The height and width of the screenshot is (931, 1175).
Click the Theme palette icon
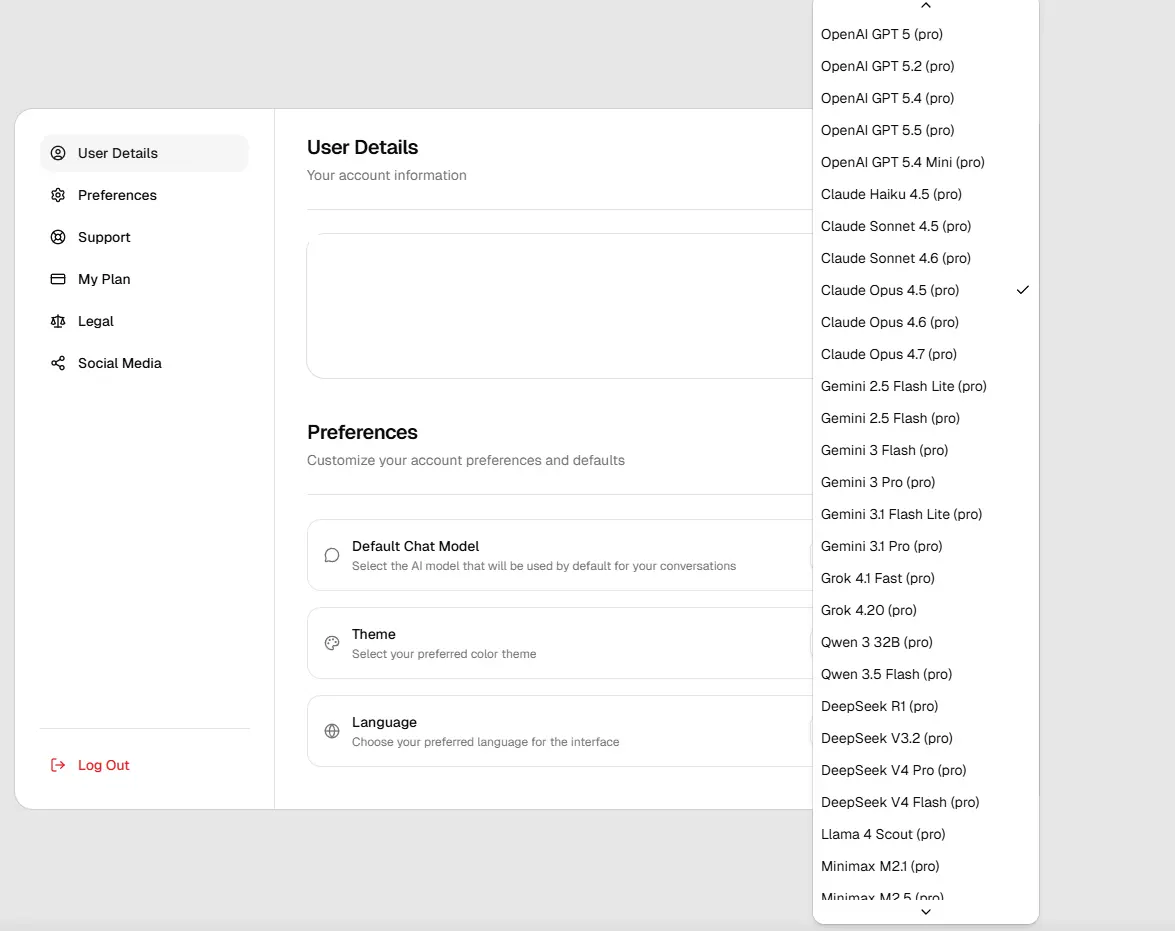(x=332, y=643)
